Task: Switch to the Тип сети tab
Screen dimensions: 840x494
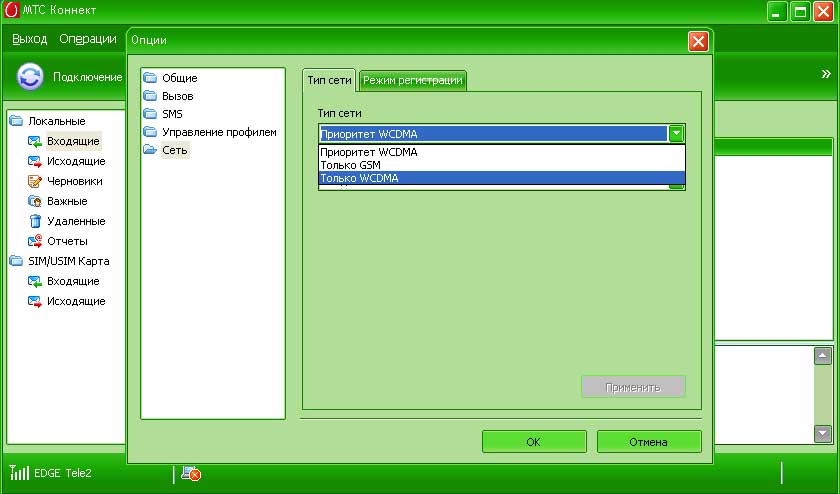Action: 329,80
